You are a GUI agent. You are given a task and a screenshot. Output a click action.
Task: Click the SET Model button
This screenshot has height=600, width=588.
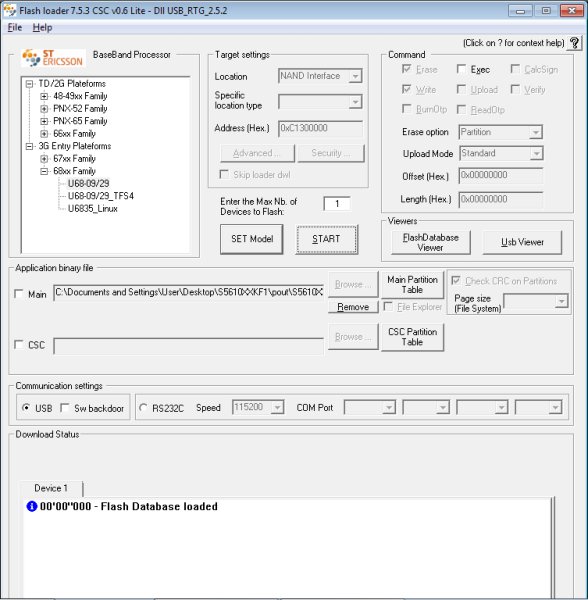tap(252, 239)
